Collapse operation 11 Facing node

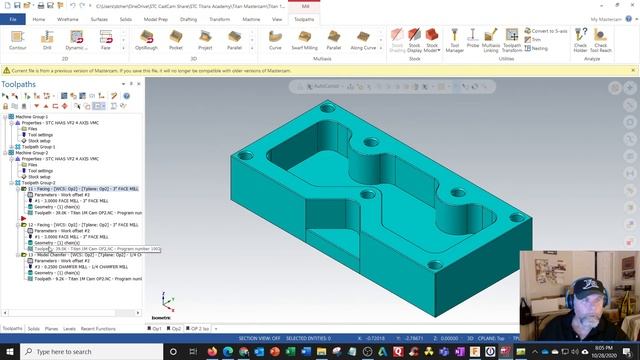[18, 189]
